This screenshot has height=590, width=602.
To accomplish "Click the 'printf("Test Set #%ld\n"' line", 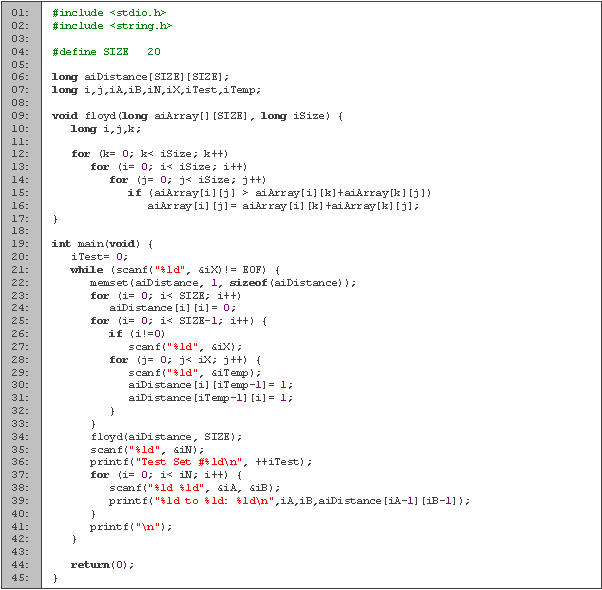I will click(201, 462).
